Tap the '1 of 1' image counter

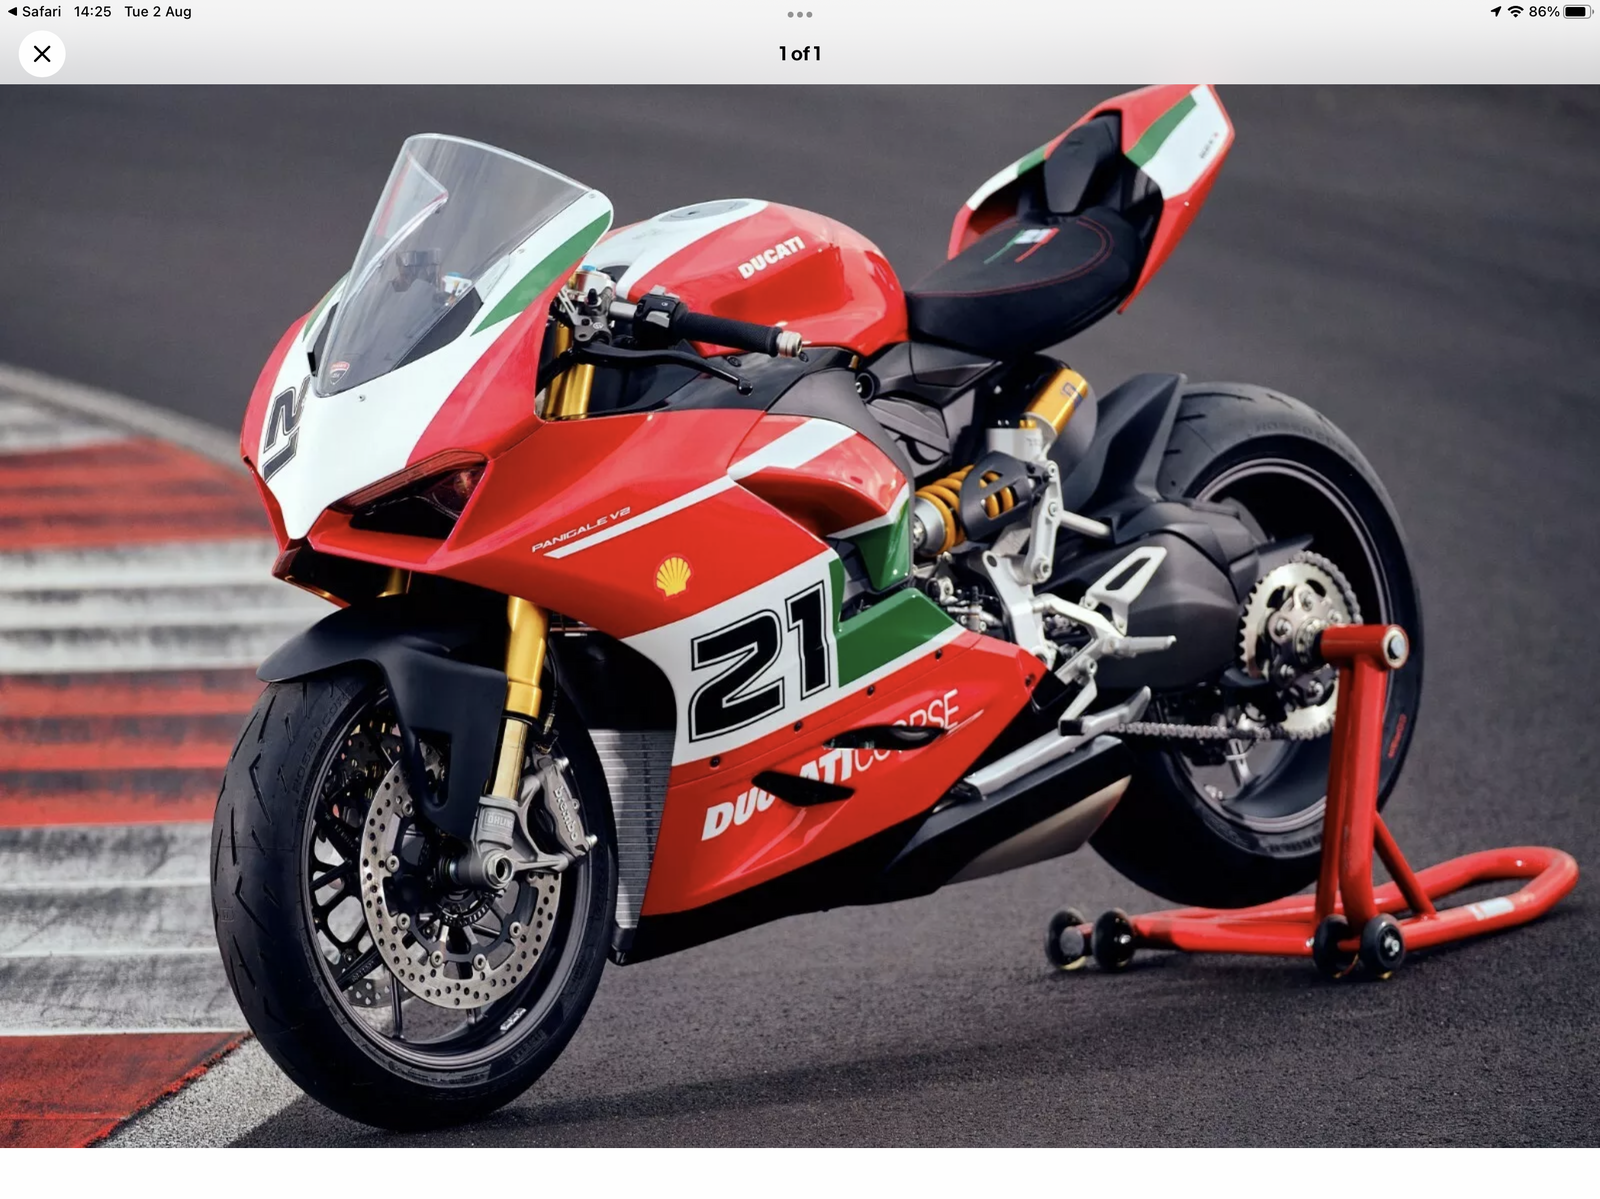coord(800,54)
